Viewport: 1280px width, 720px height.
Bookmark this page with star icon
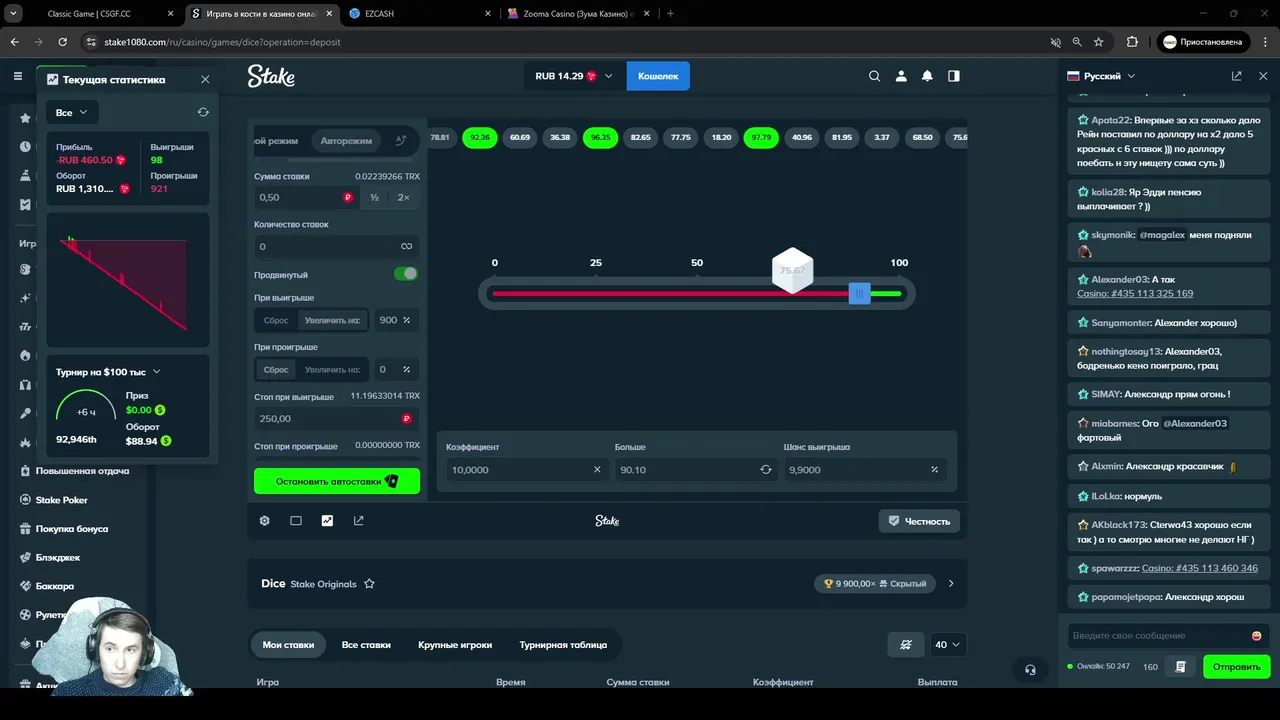click(1099, 42)
